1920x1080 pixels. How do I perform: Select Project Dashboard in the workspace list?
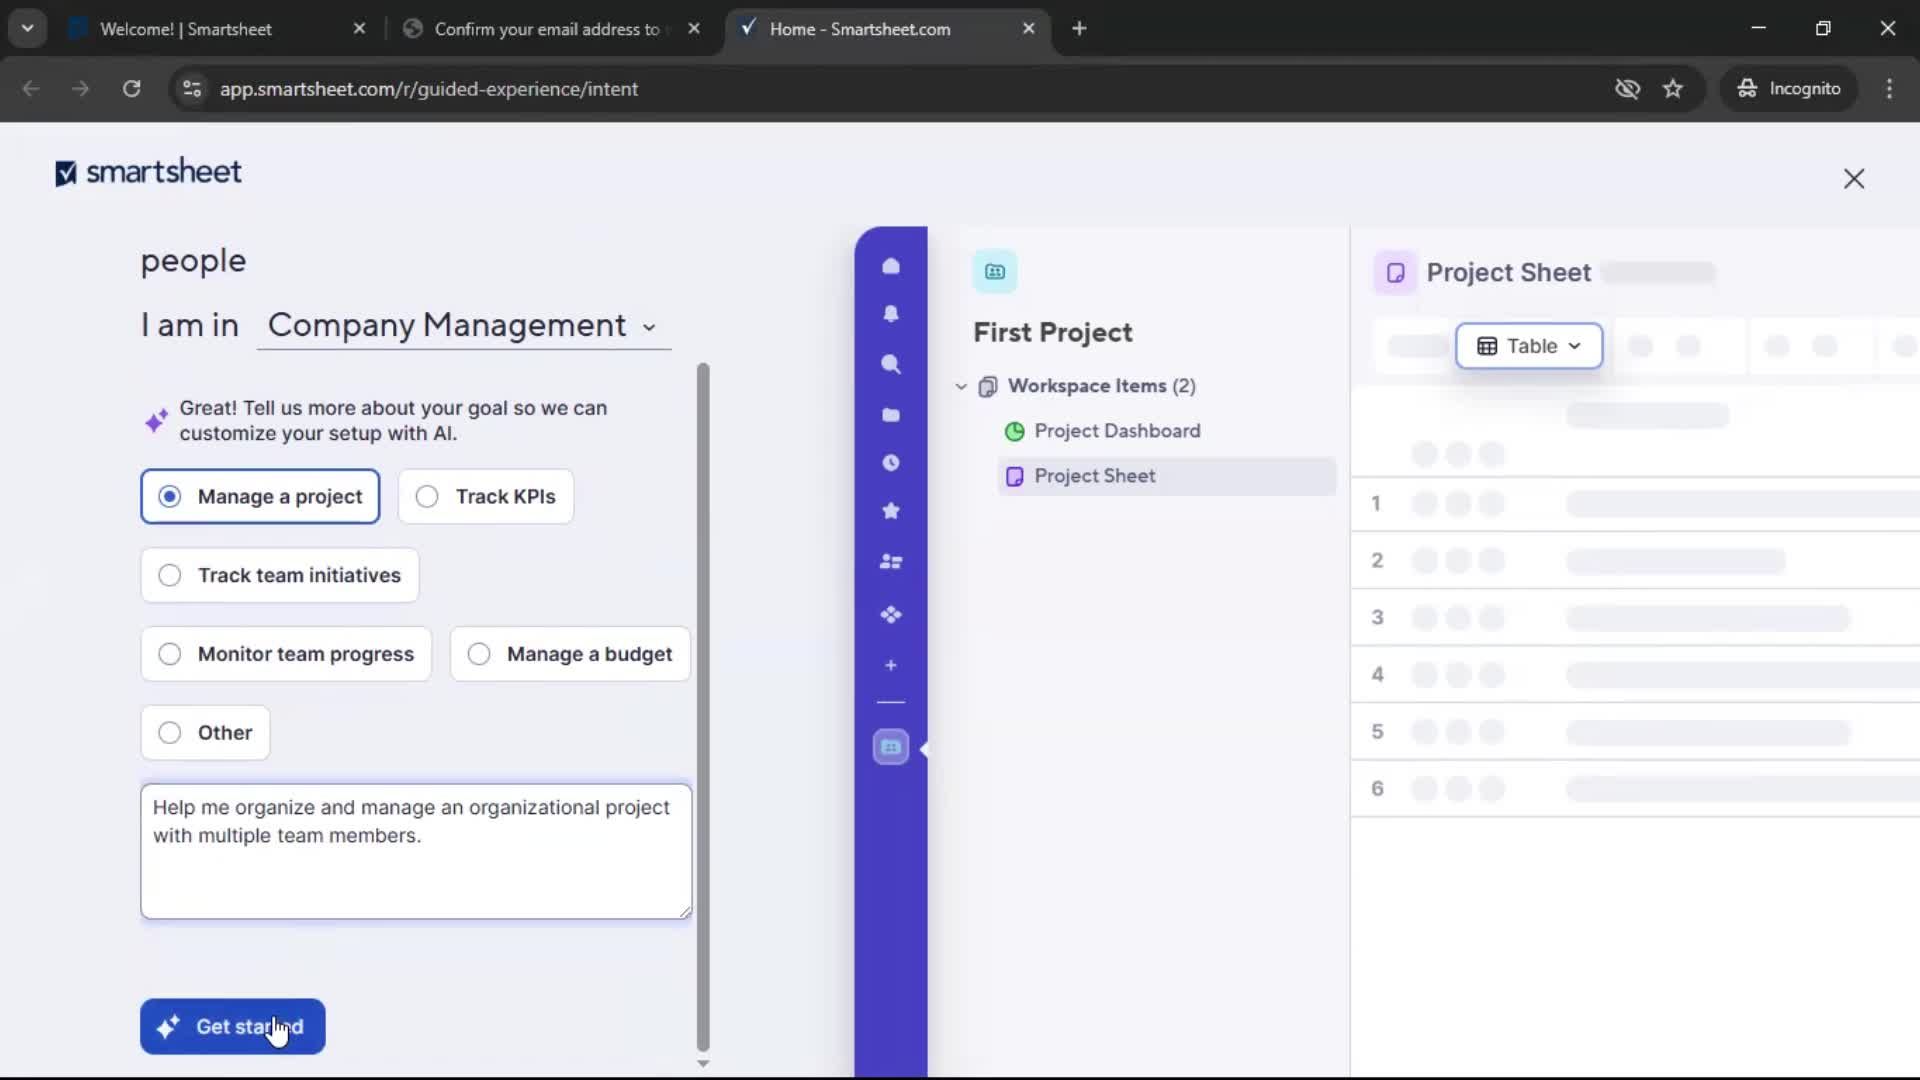point(1117,431)
